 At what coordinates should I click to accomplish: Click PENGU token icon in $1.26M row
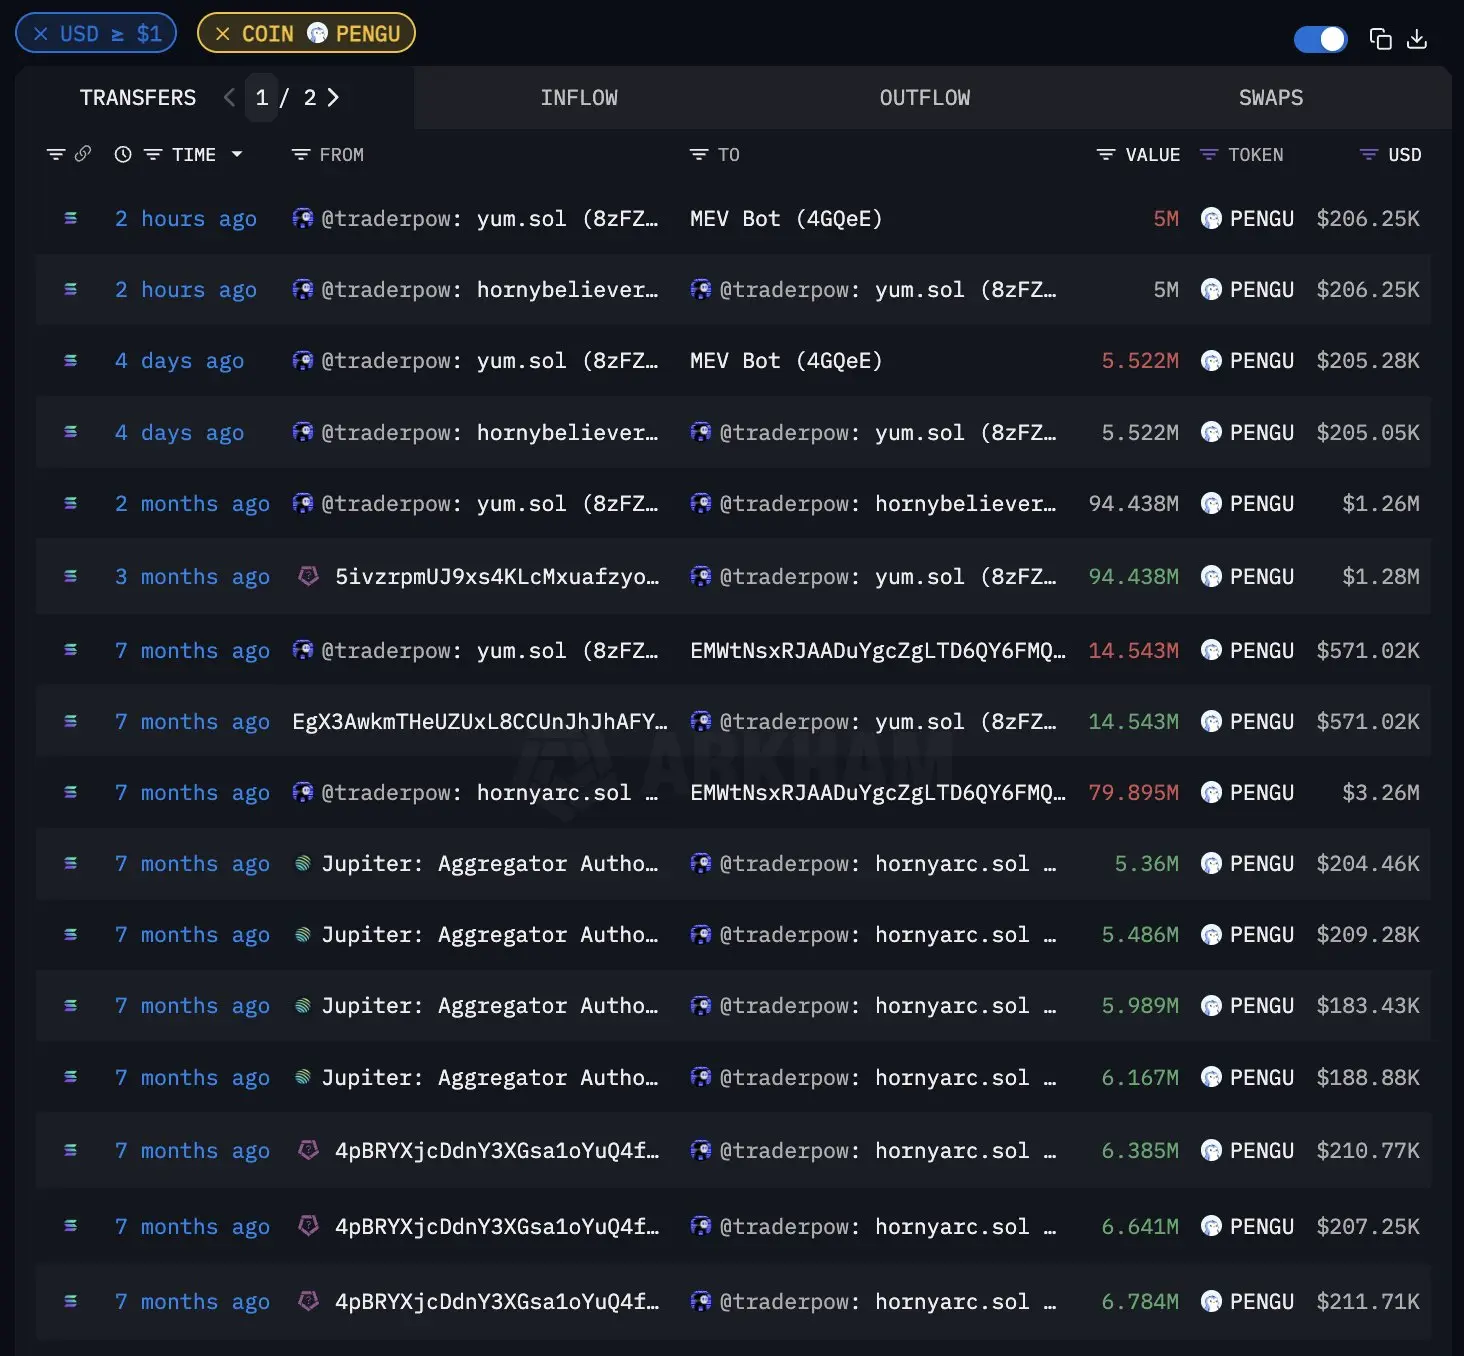(1211, 503)
